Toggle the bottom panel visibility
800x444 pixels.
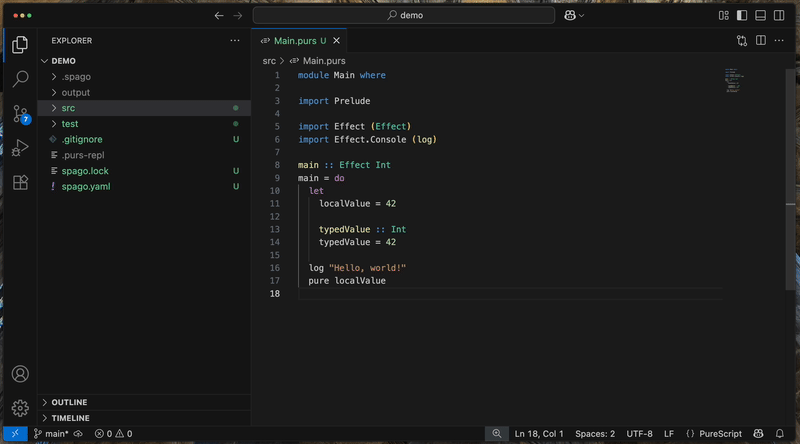click(760, 15)
